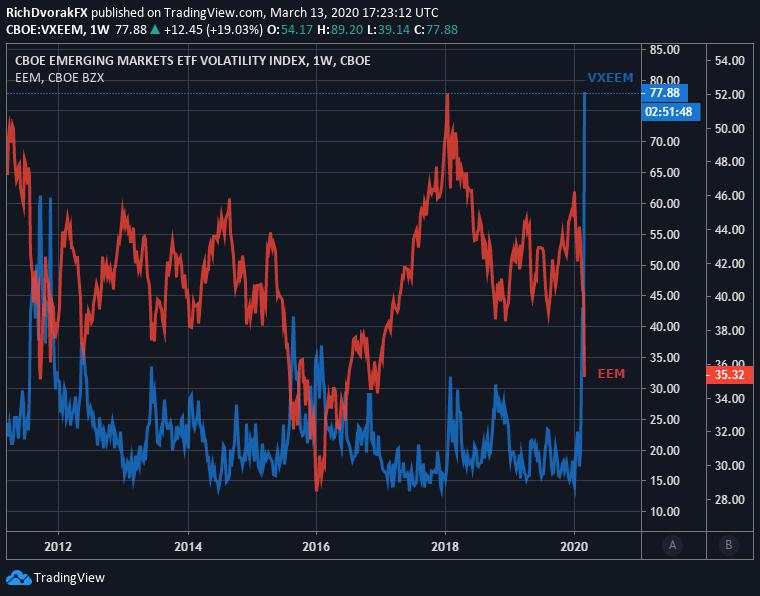Click the 2020 time axis label
760x596 pixels.
point(574,547)
